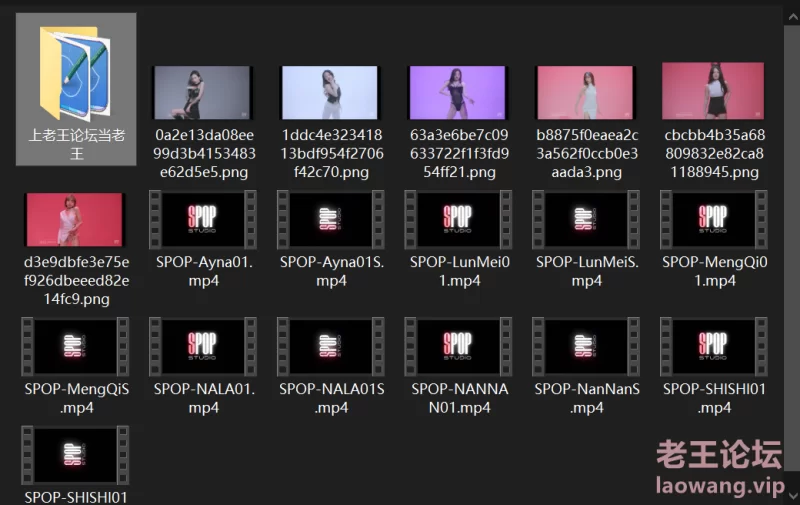Click the file name d3e9dbfe3e75ef926dbeeed82e14fc9.png
Screen dimensions: 800x505
(x=77, y=281)
